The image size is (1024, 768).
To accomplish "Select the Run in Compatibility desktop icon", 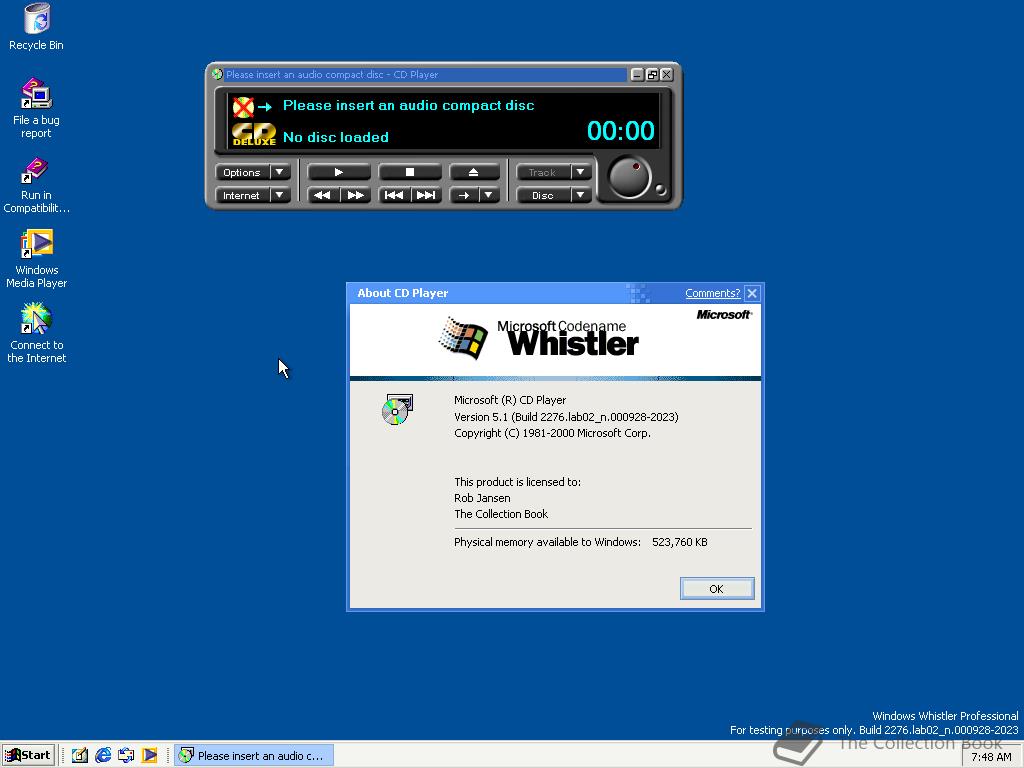I will 37,185.
